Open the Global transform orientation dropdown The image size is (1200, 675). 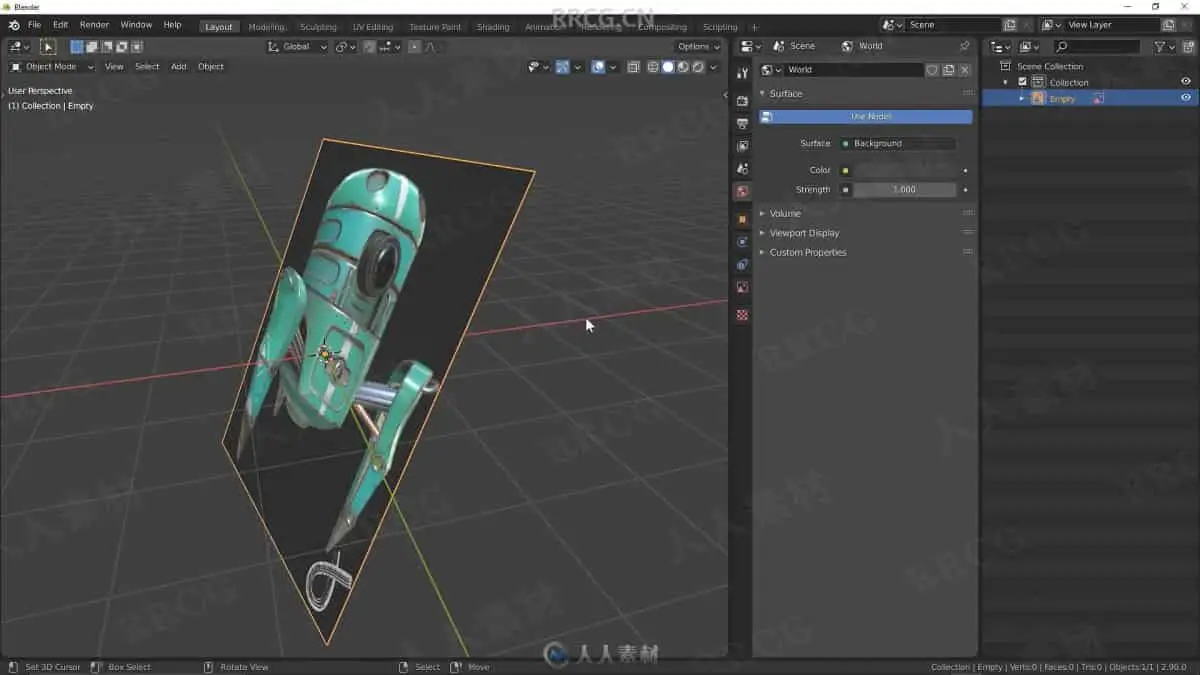tap(297, 47)
